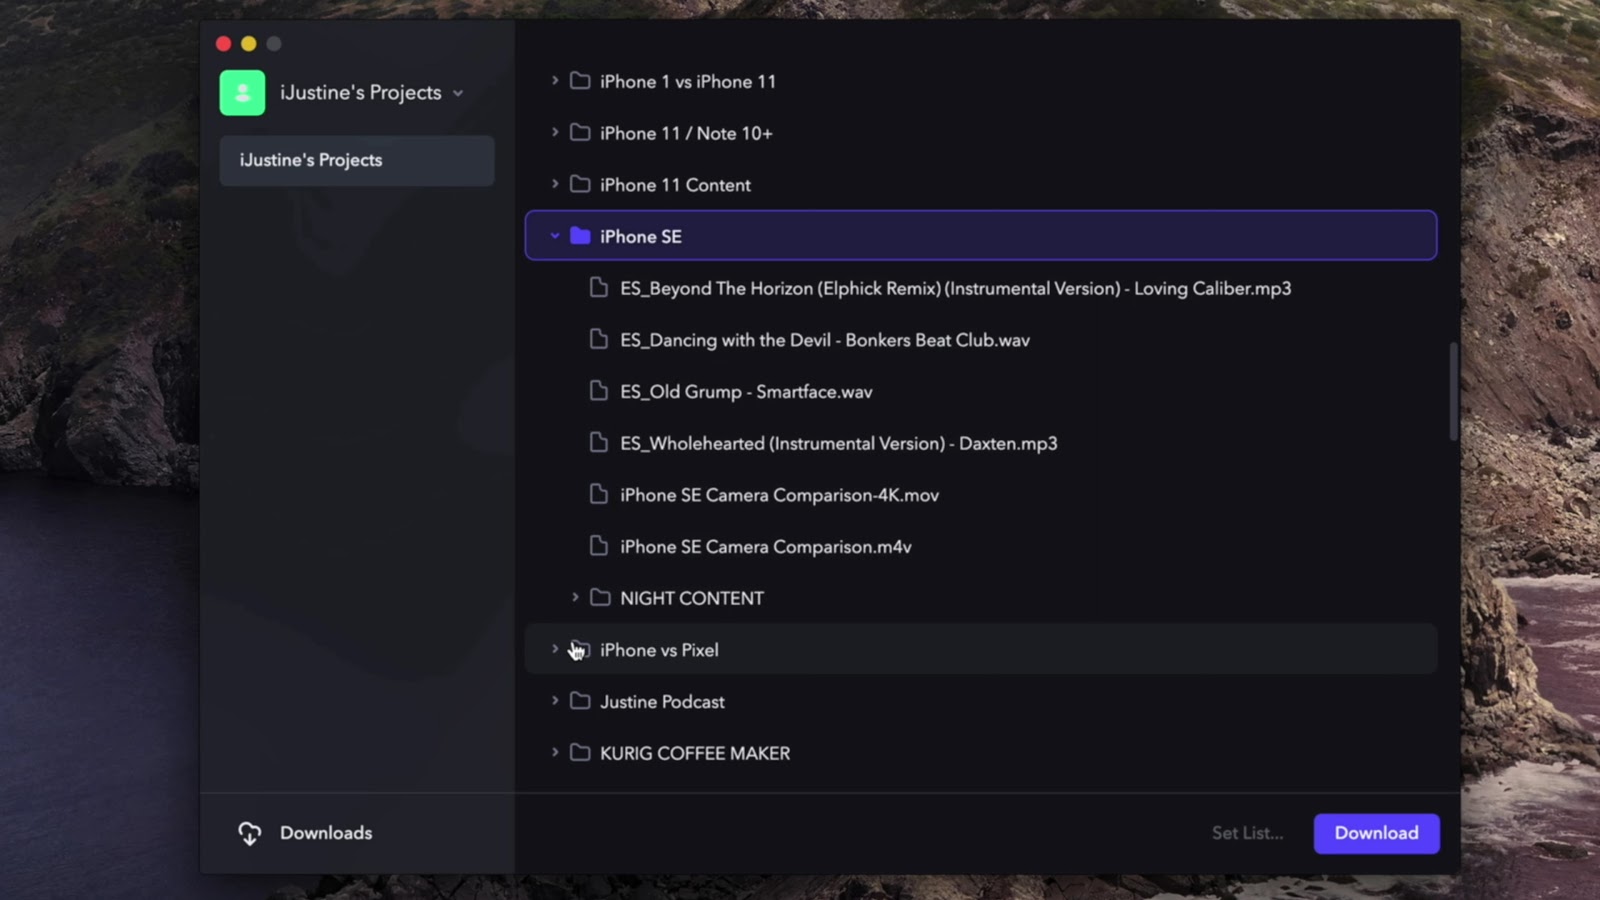Click file icon for iPhone SE Camera Comparison-4K.mov
The width and height of the screenshot is (1600, 900).
(599, 494)
